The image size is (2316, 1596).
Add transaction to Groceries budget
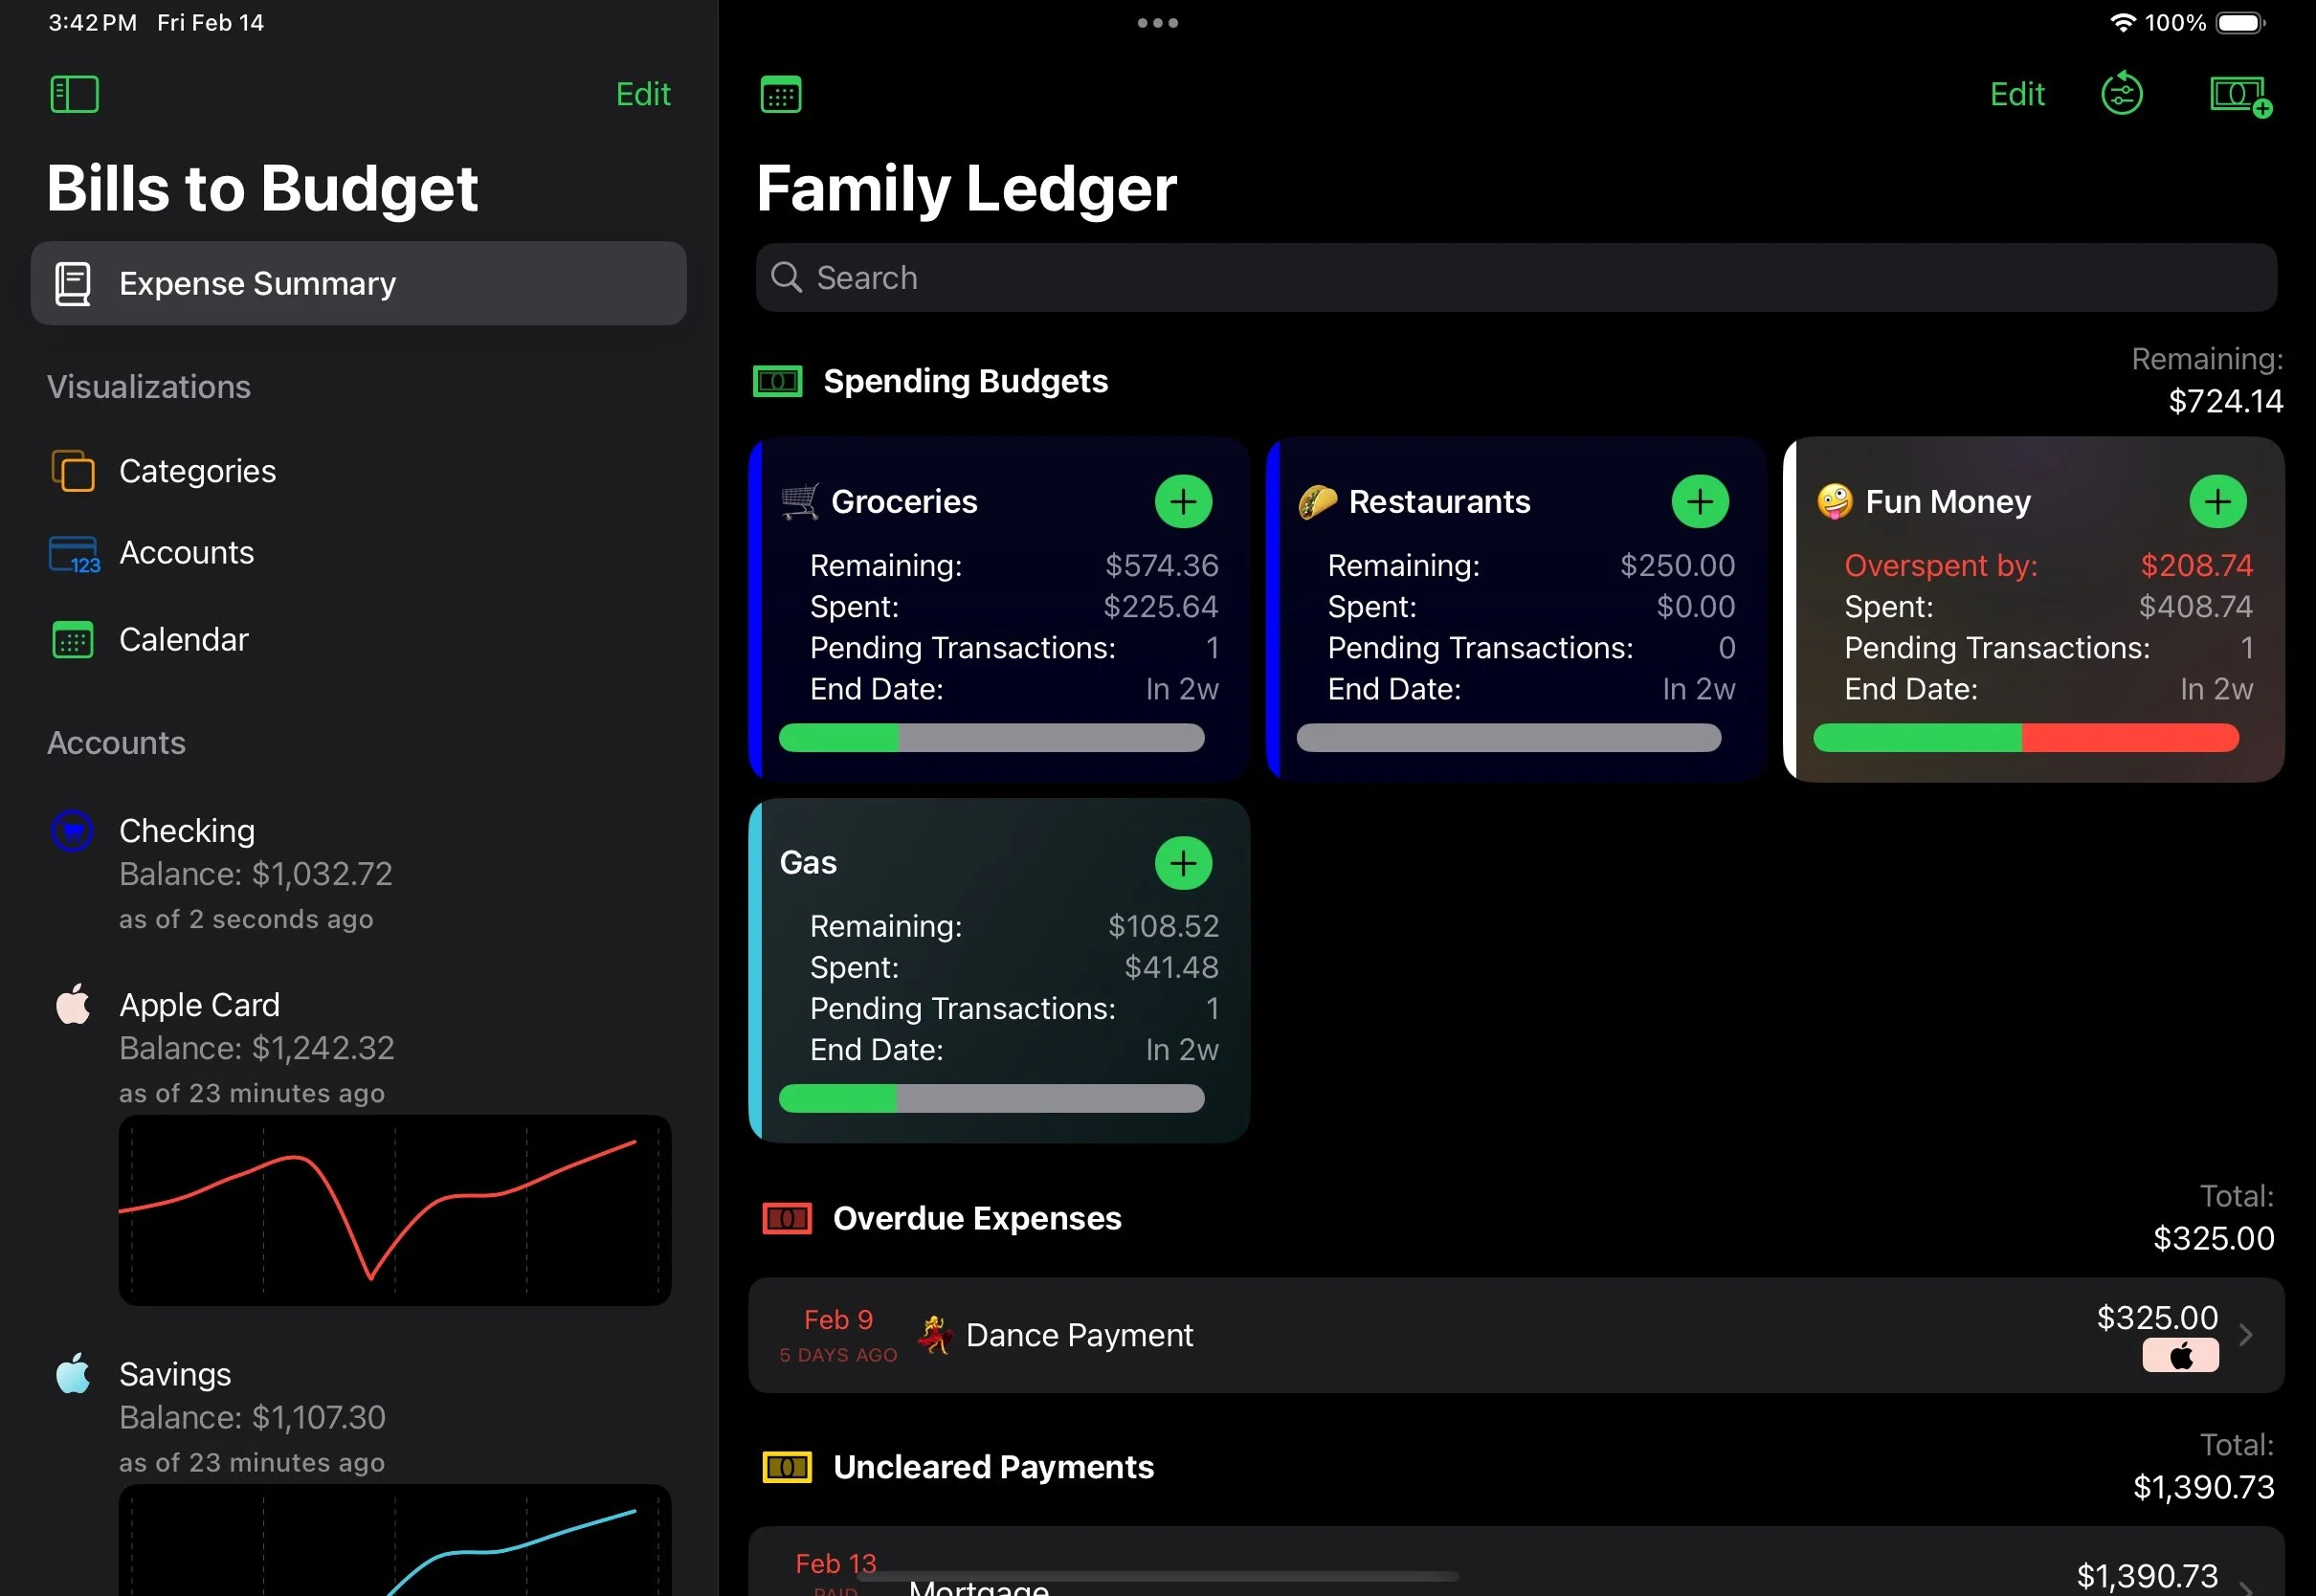(x=1183, y=501)
